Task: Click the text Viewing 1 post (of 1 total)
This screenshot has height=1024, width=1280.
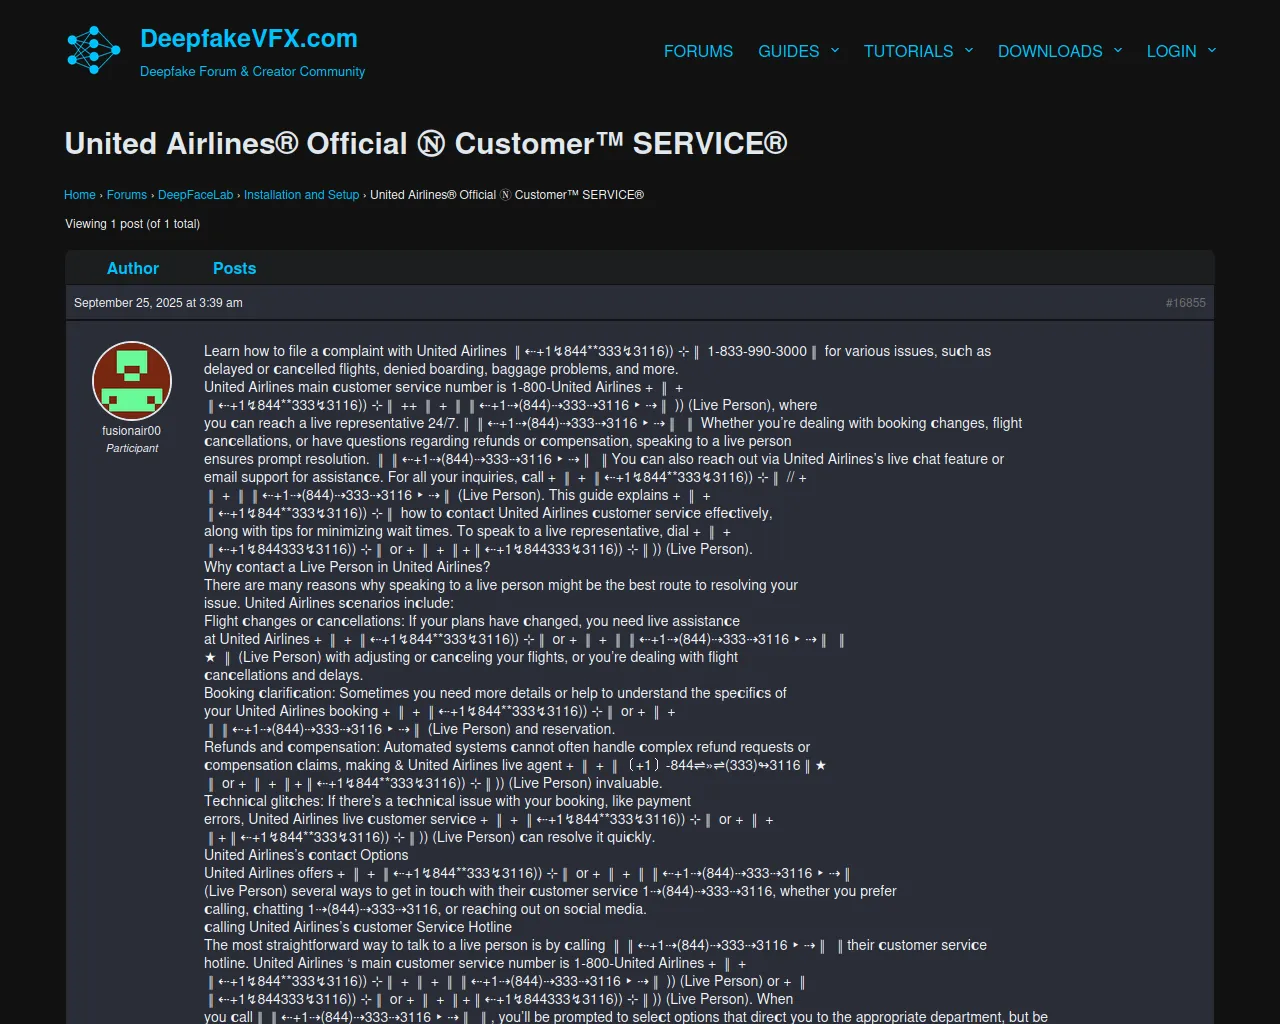Action: 132,224
